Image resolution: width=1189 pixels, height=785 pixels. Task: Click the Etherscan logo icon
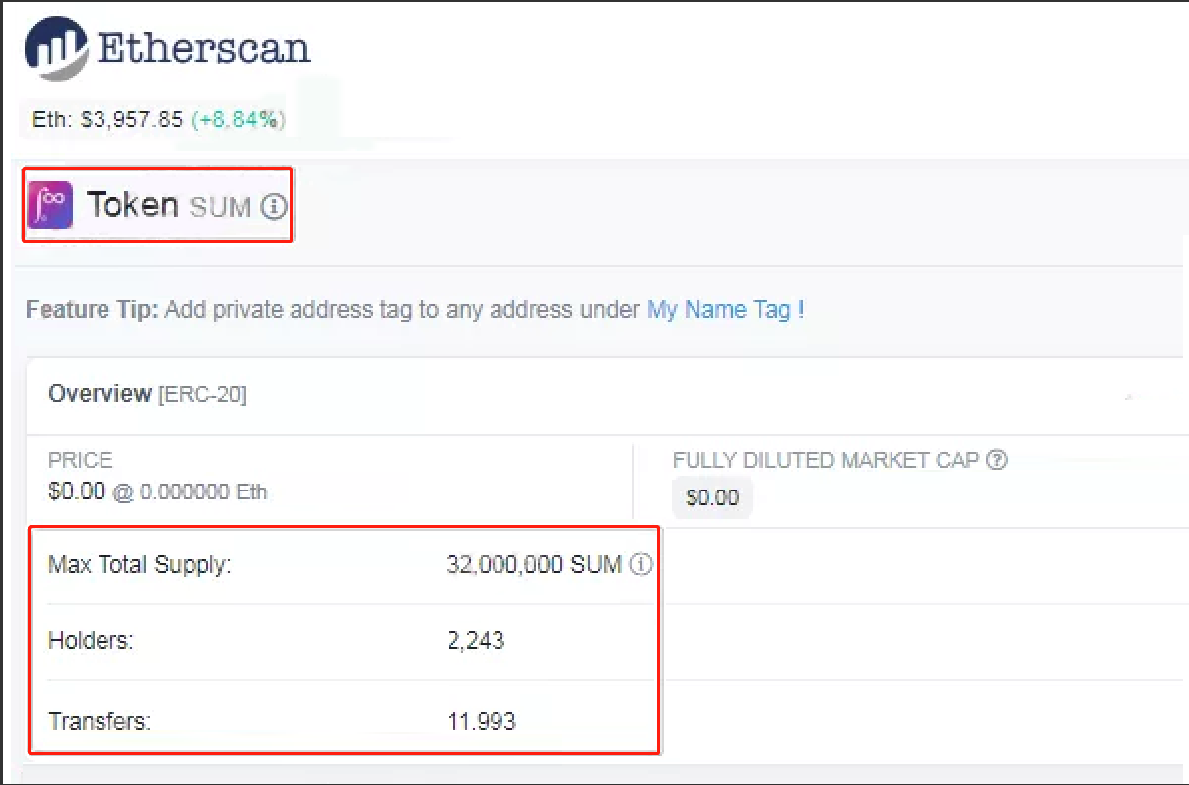57,49
